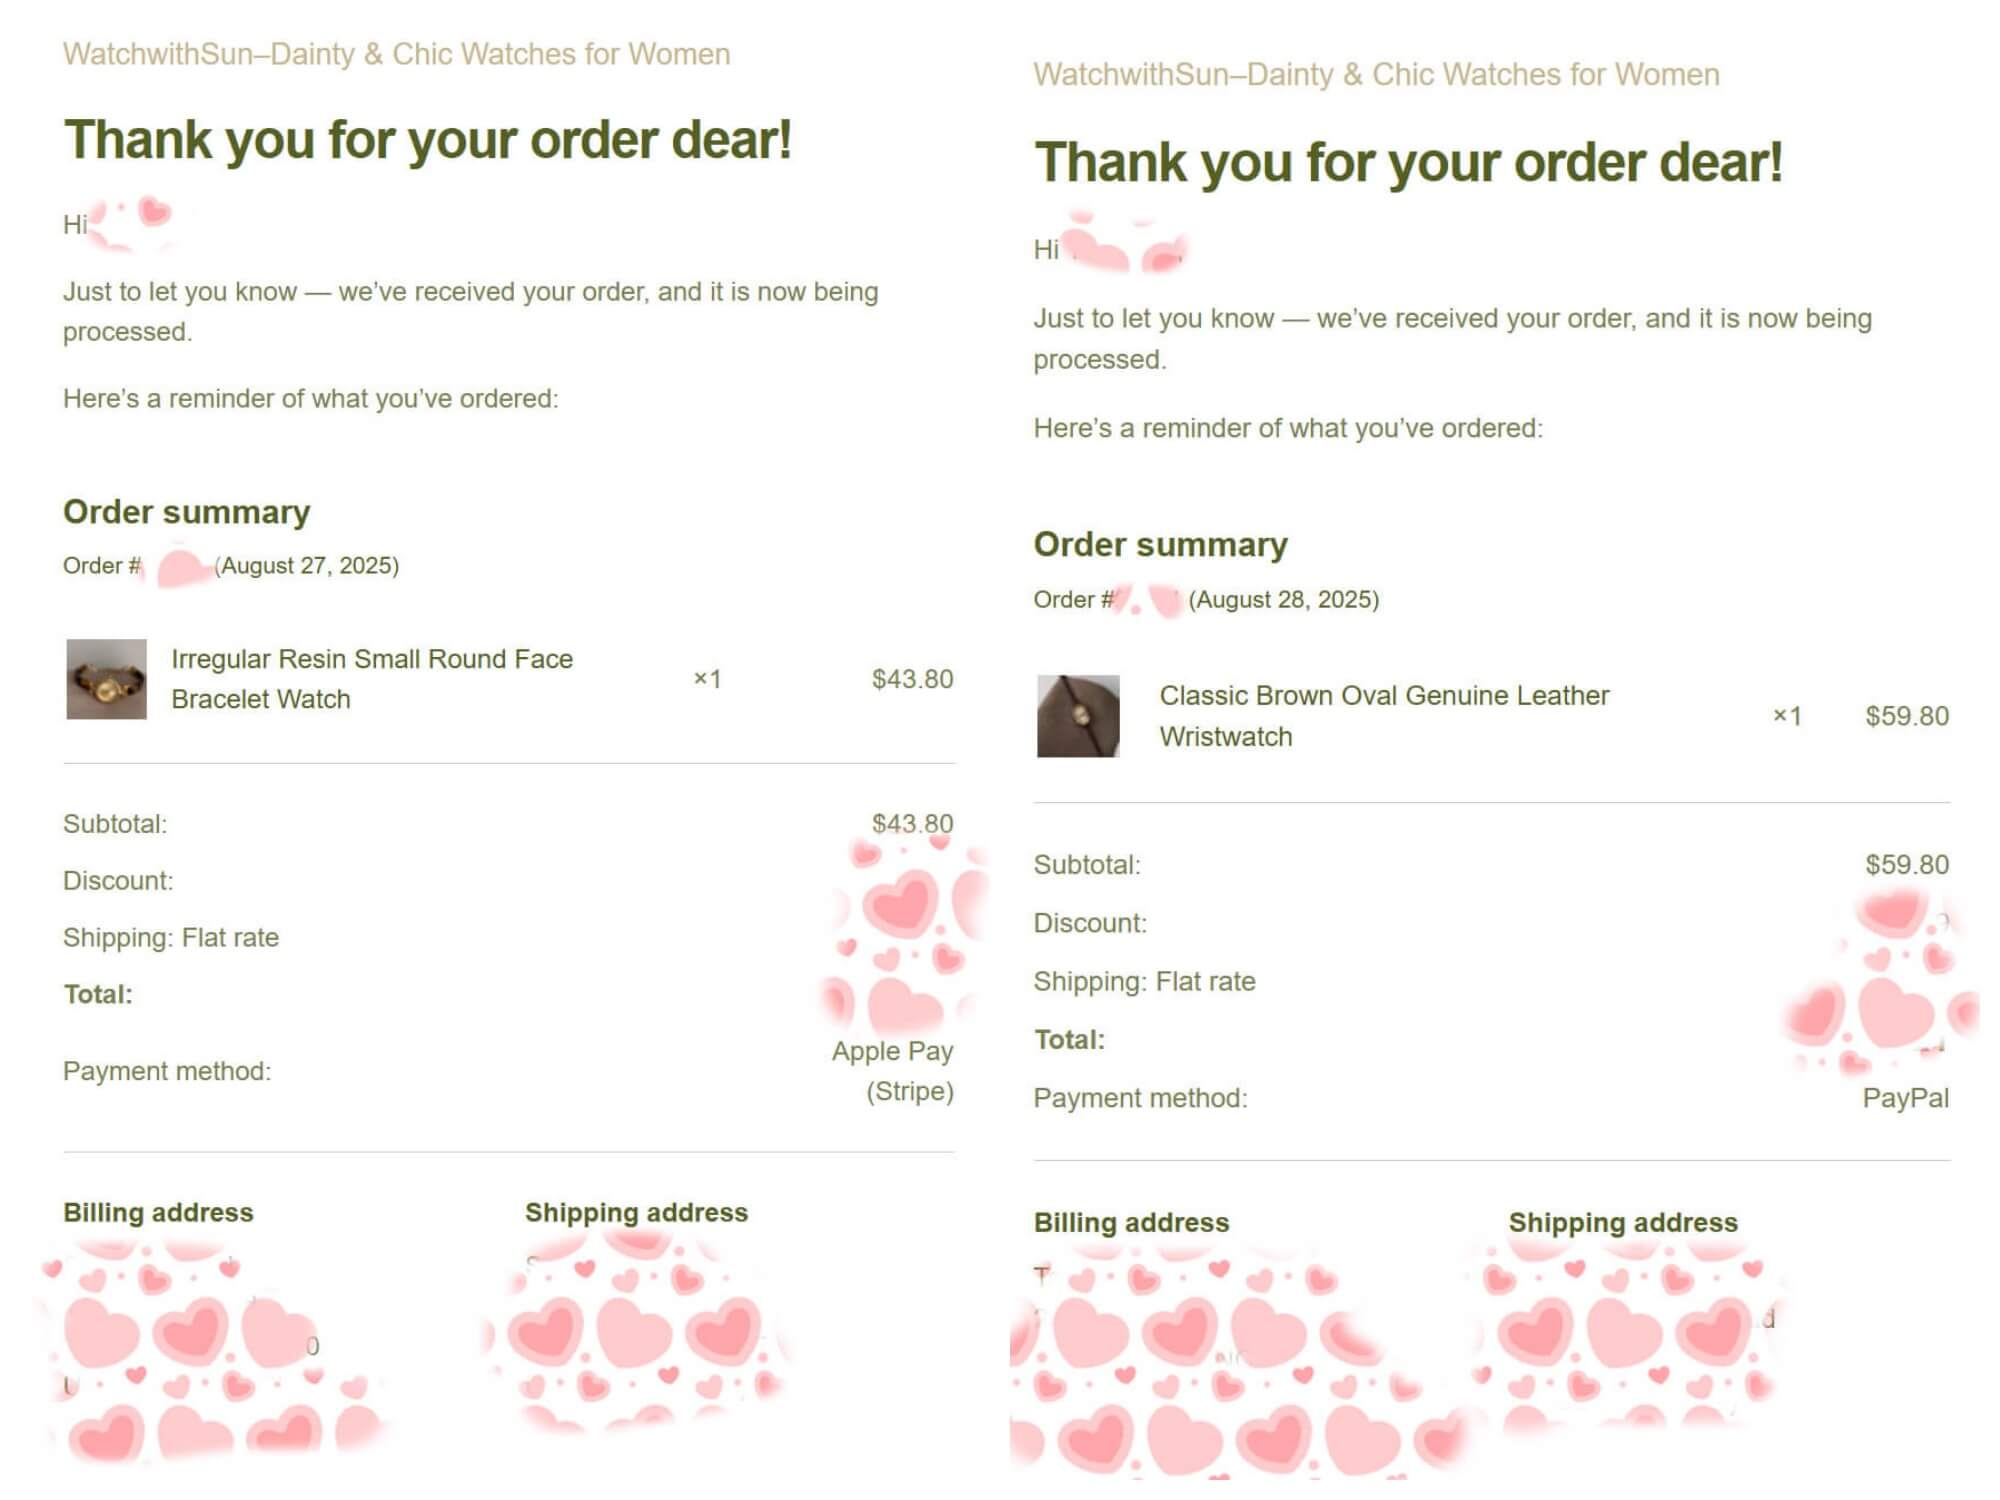Viewport: 2000px width, 1500px height.
Task: Click the right Order summary heading
Action: click(1161, 545)
